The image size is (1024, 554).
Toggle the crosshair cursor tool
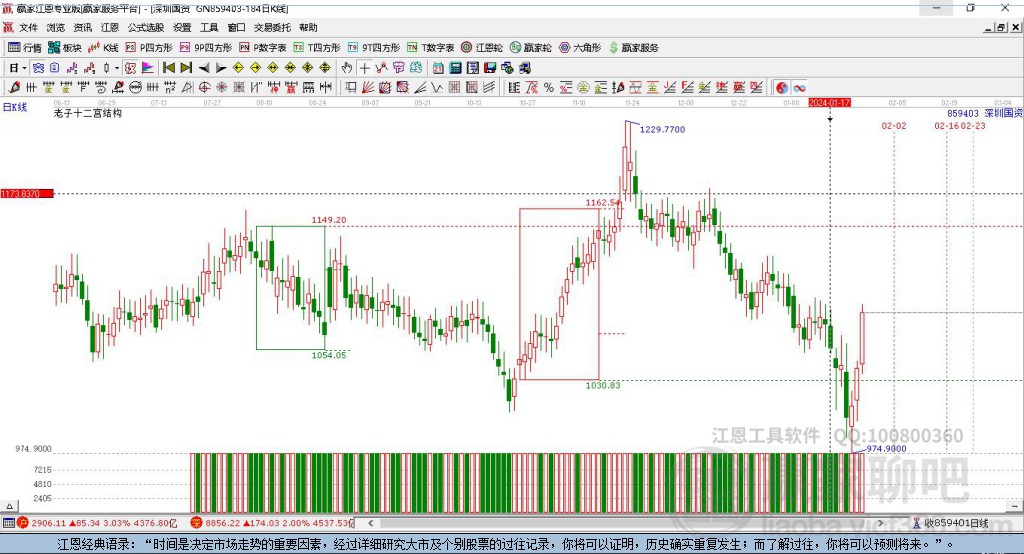pos(365,68)
